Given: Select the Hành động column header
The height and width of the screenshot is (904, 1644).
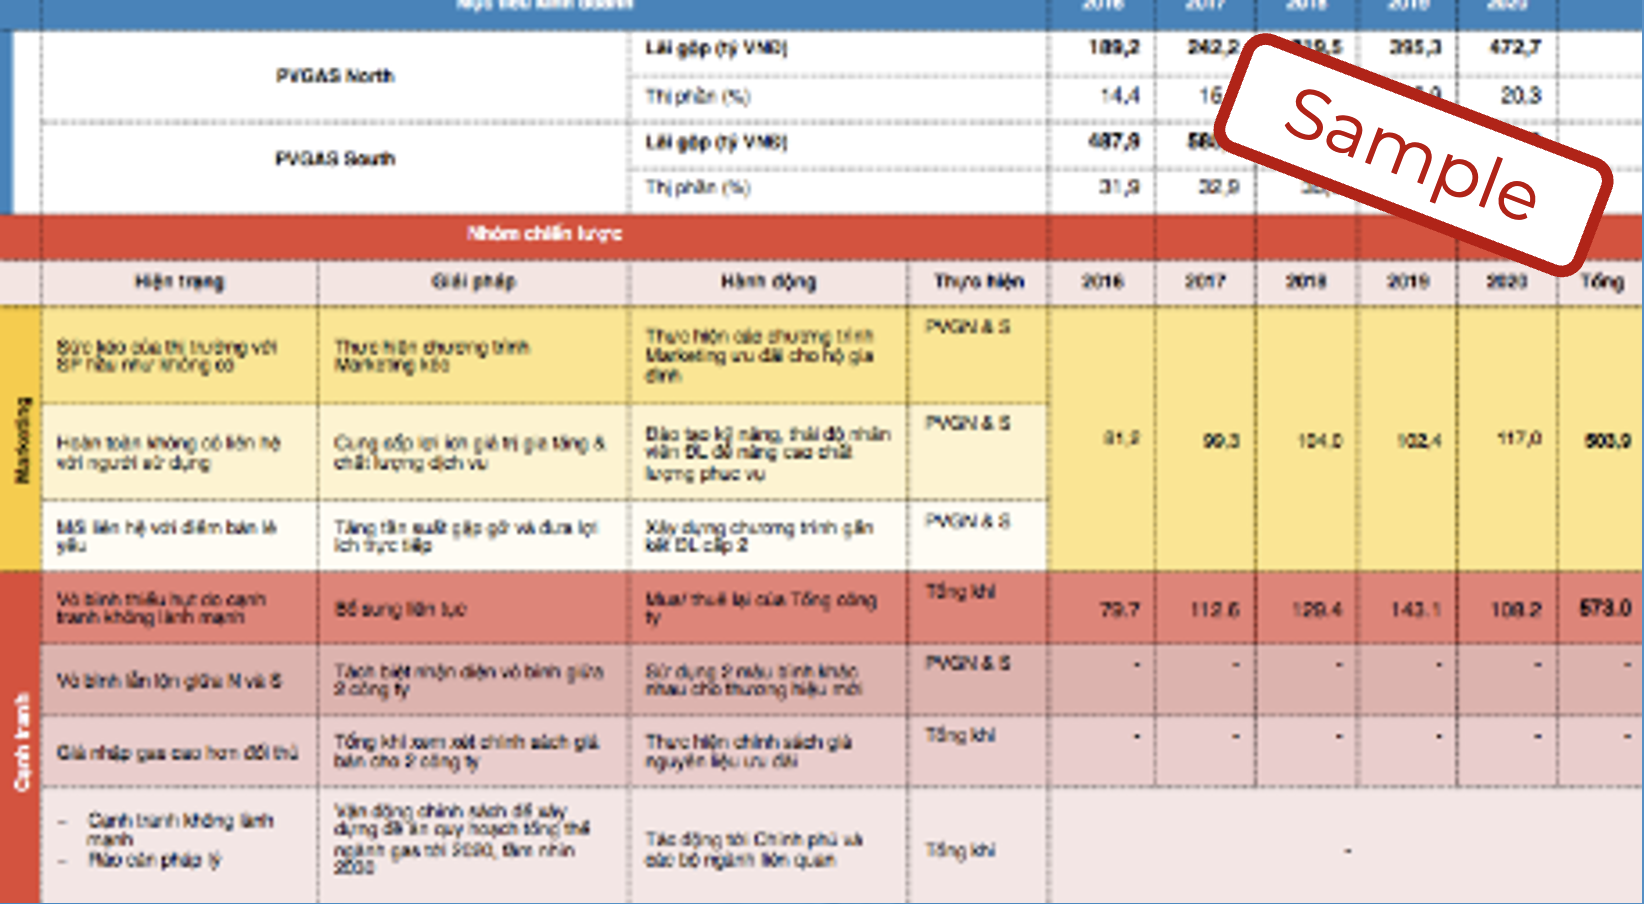Looking at the screenshot, I should click(x=768, y=282).
